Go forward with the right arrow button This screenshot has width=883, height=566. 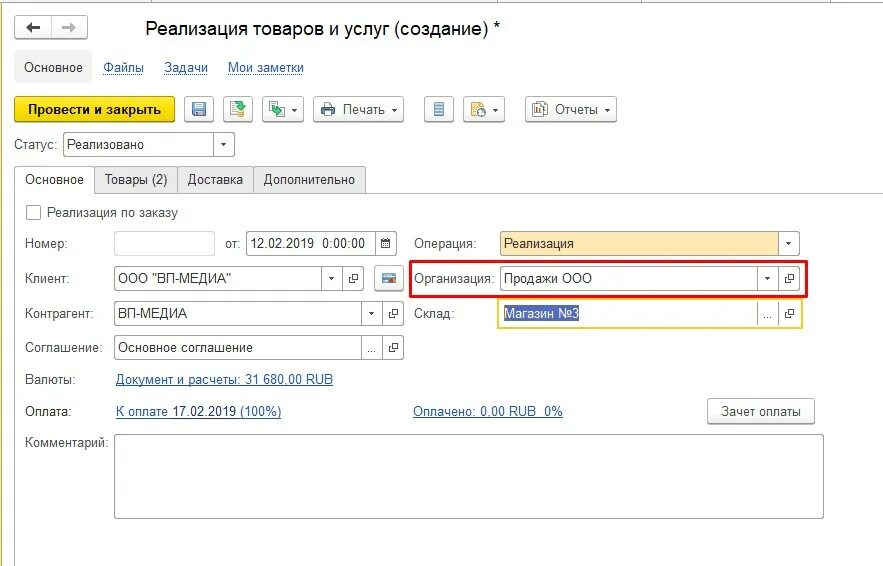pos(69,28)
